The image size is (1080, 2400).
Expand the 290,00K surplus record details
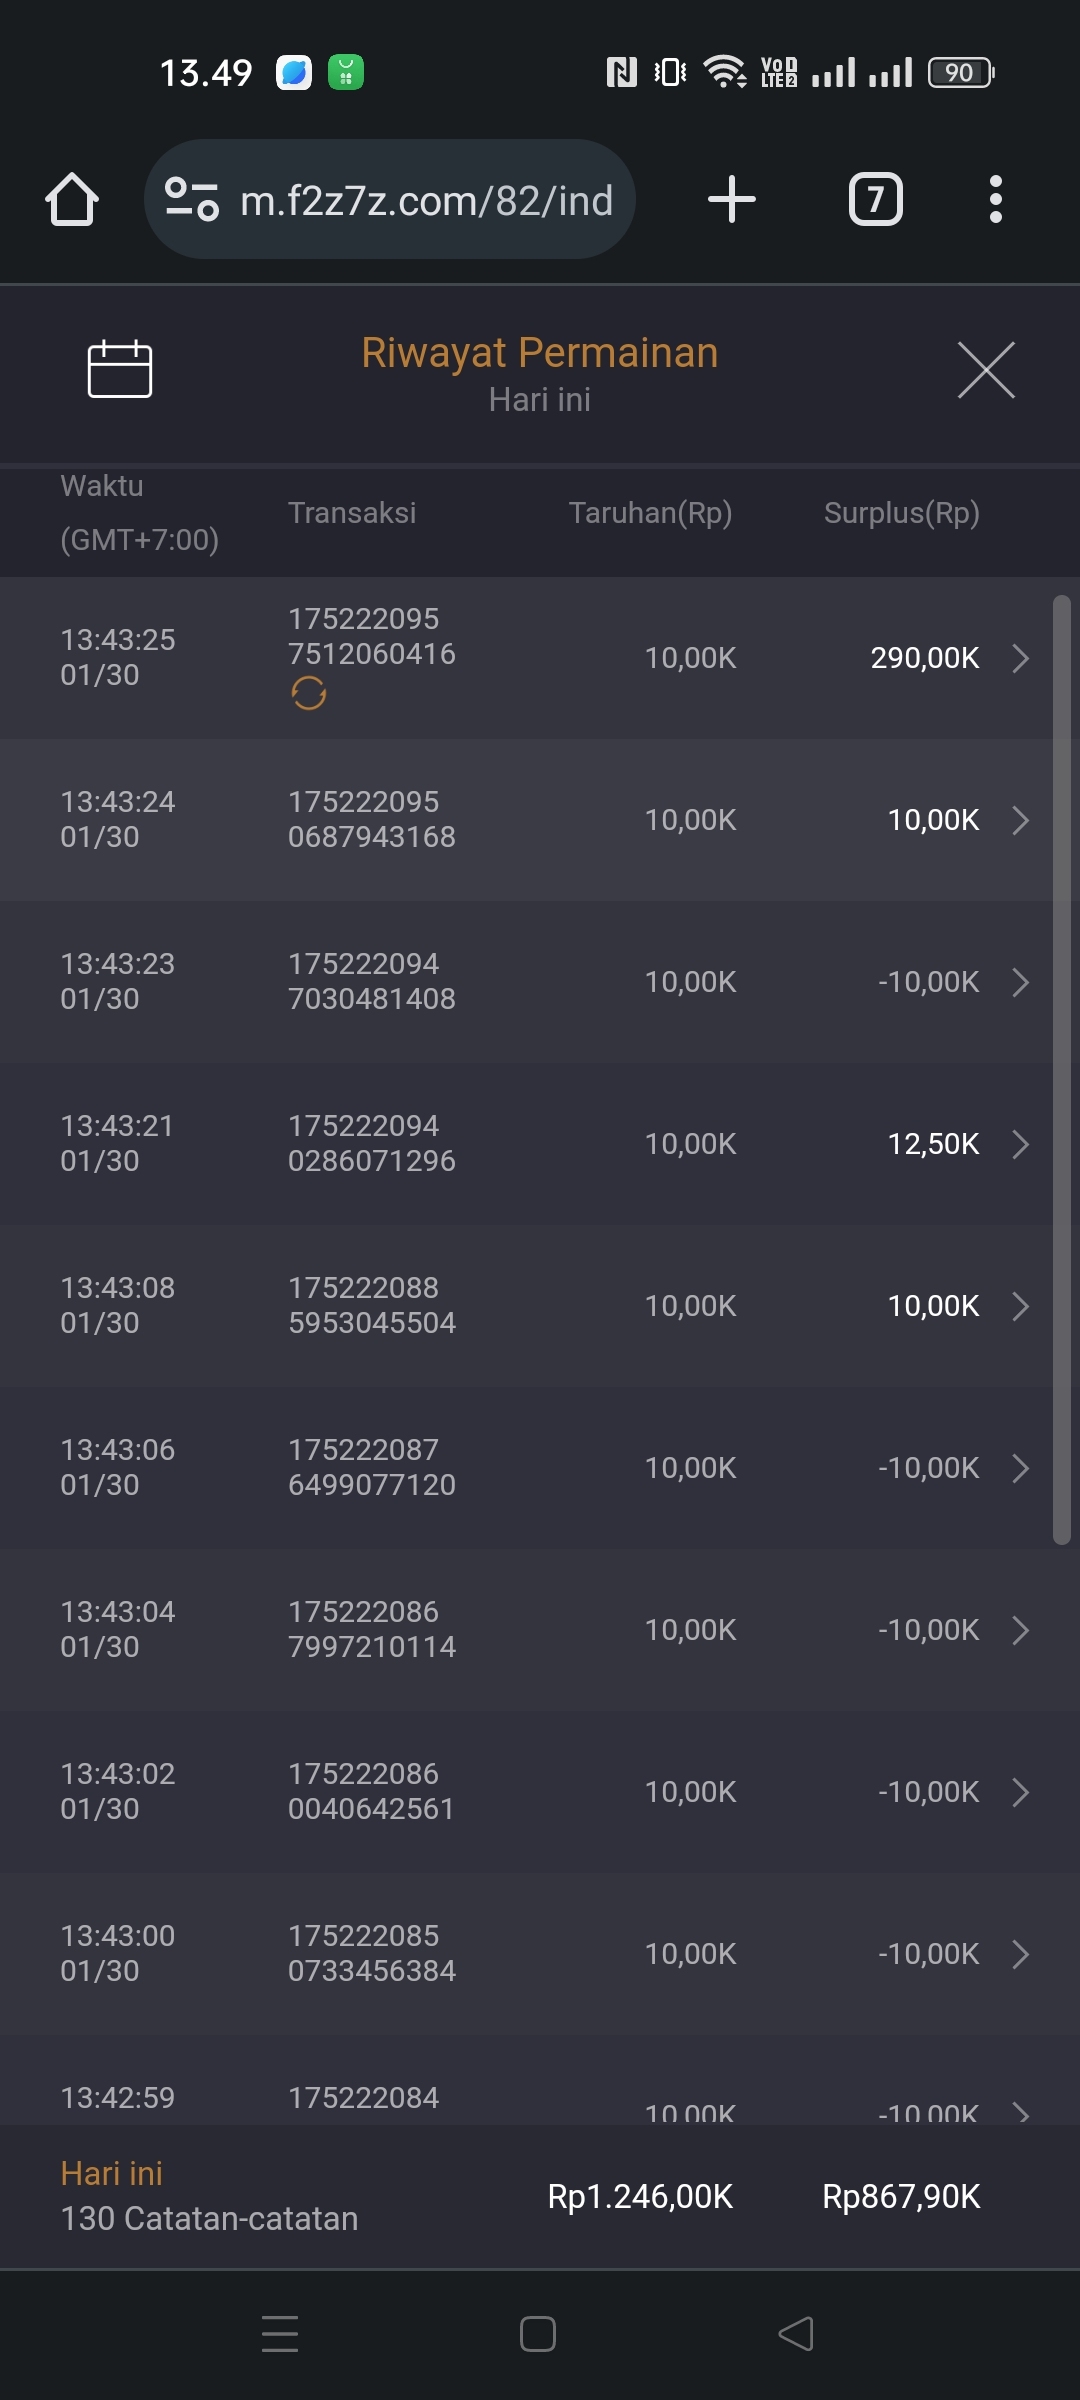click(x=1020, y=658)
